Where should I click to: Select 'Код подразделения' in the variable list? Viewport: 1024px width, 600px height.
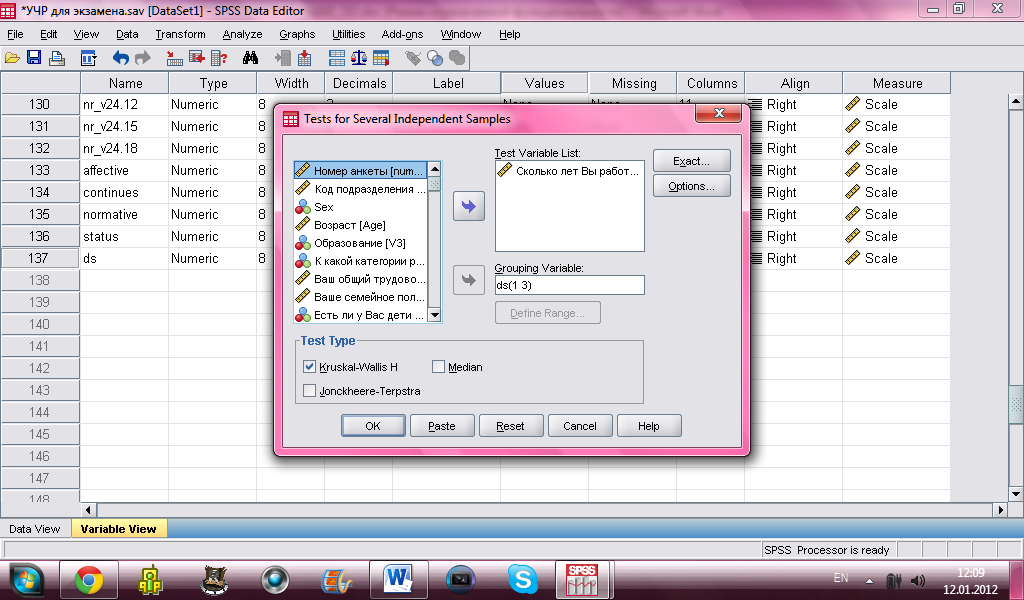point(361,189)
